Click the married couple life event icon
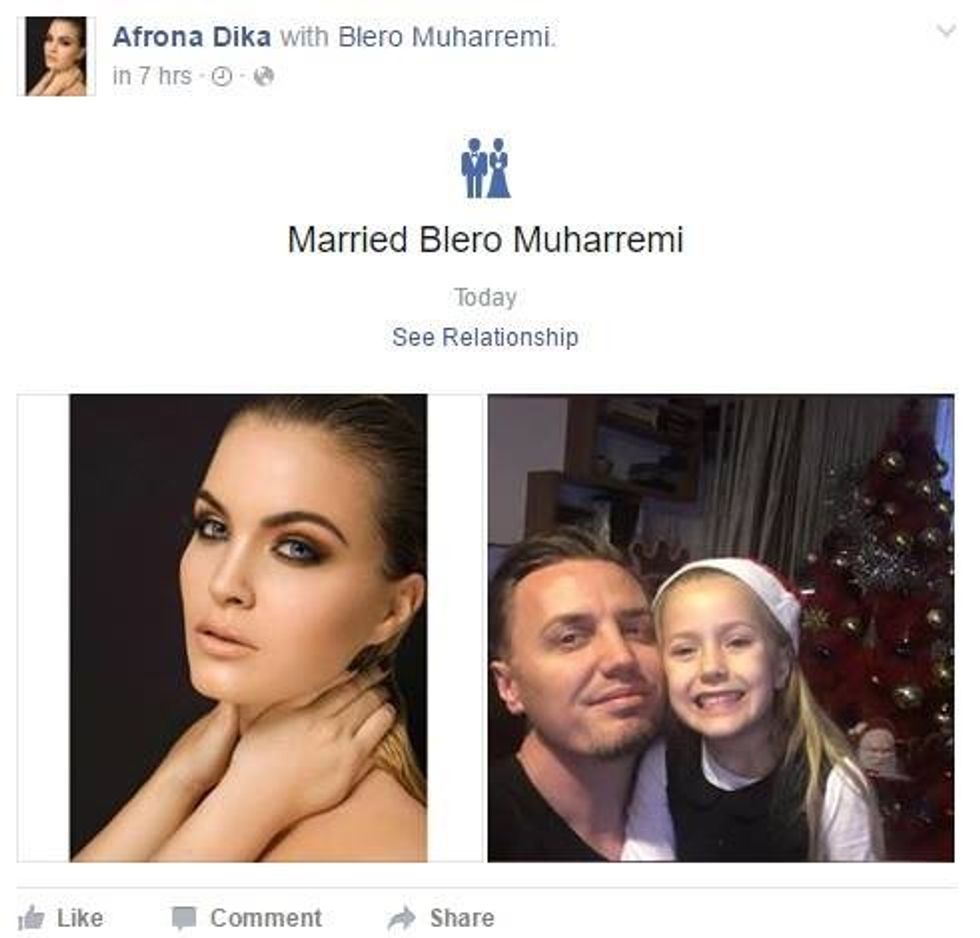Screen dimensions: 980x938 pos(486,167)
